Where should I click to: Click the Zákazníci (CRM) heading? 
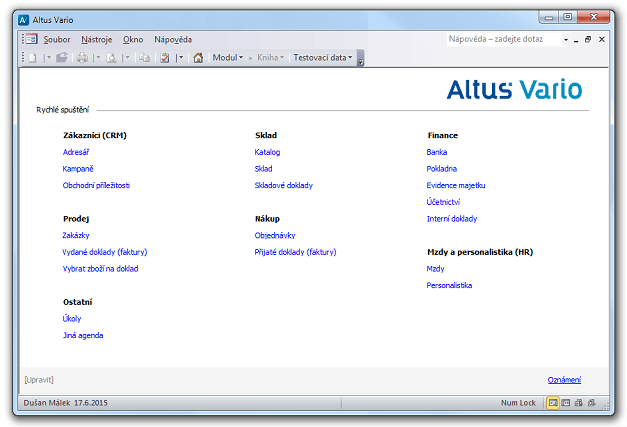[x=95, y=136]
